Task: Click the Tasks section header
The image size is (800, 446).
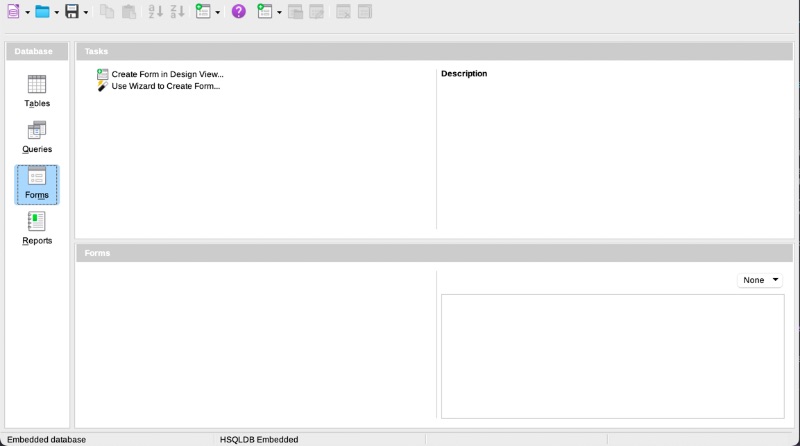Action: coord(434,52)
